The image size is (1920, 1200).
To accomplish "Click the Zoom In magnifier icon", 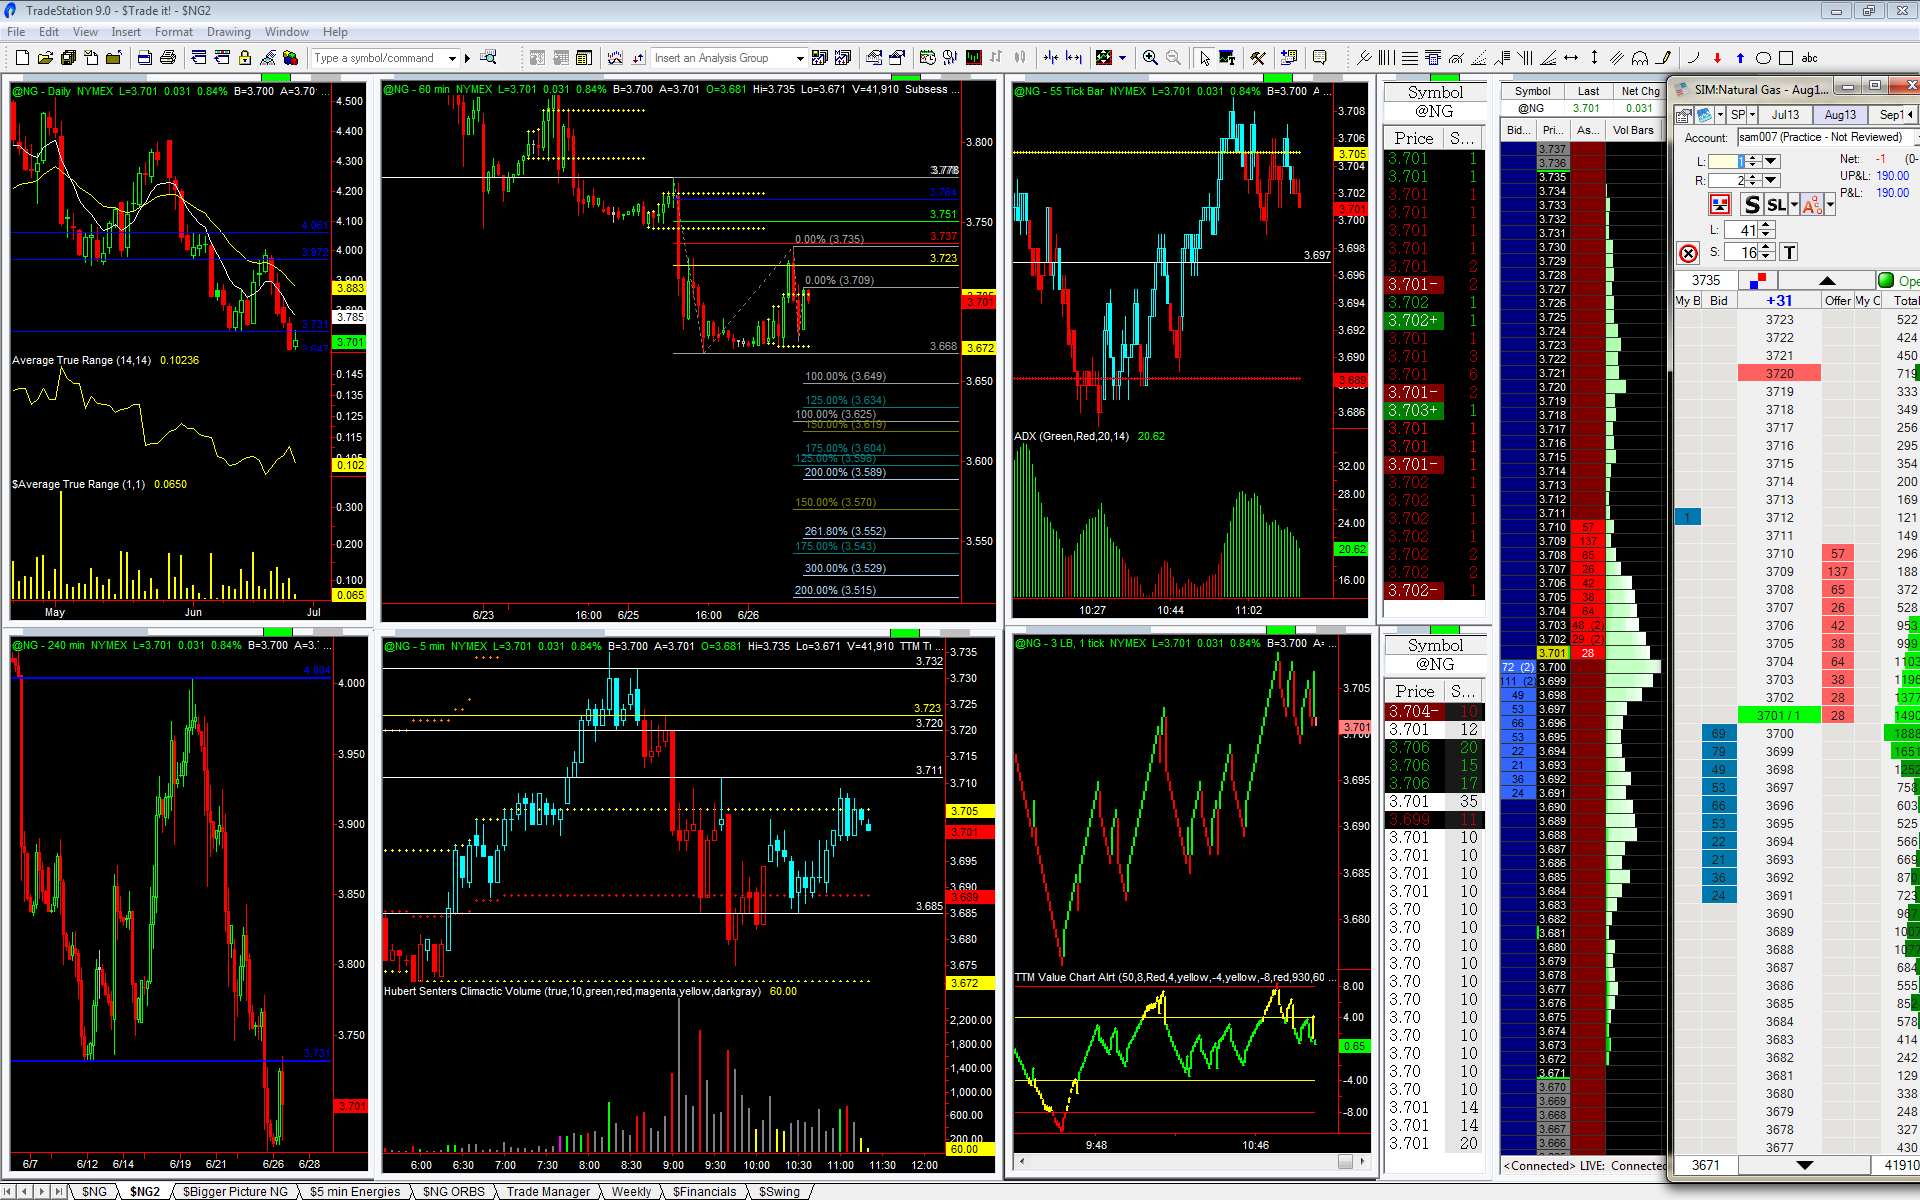I will [x=1150, y=58].
